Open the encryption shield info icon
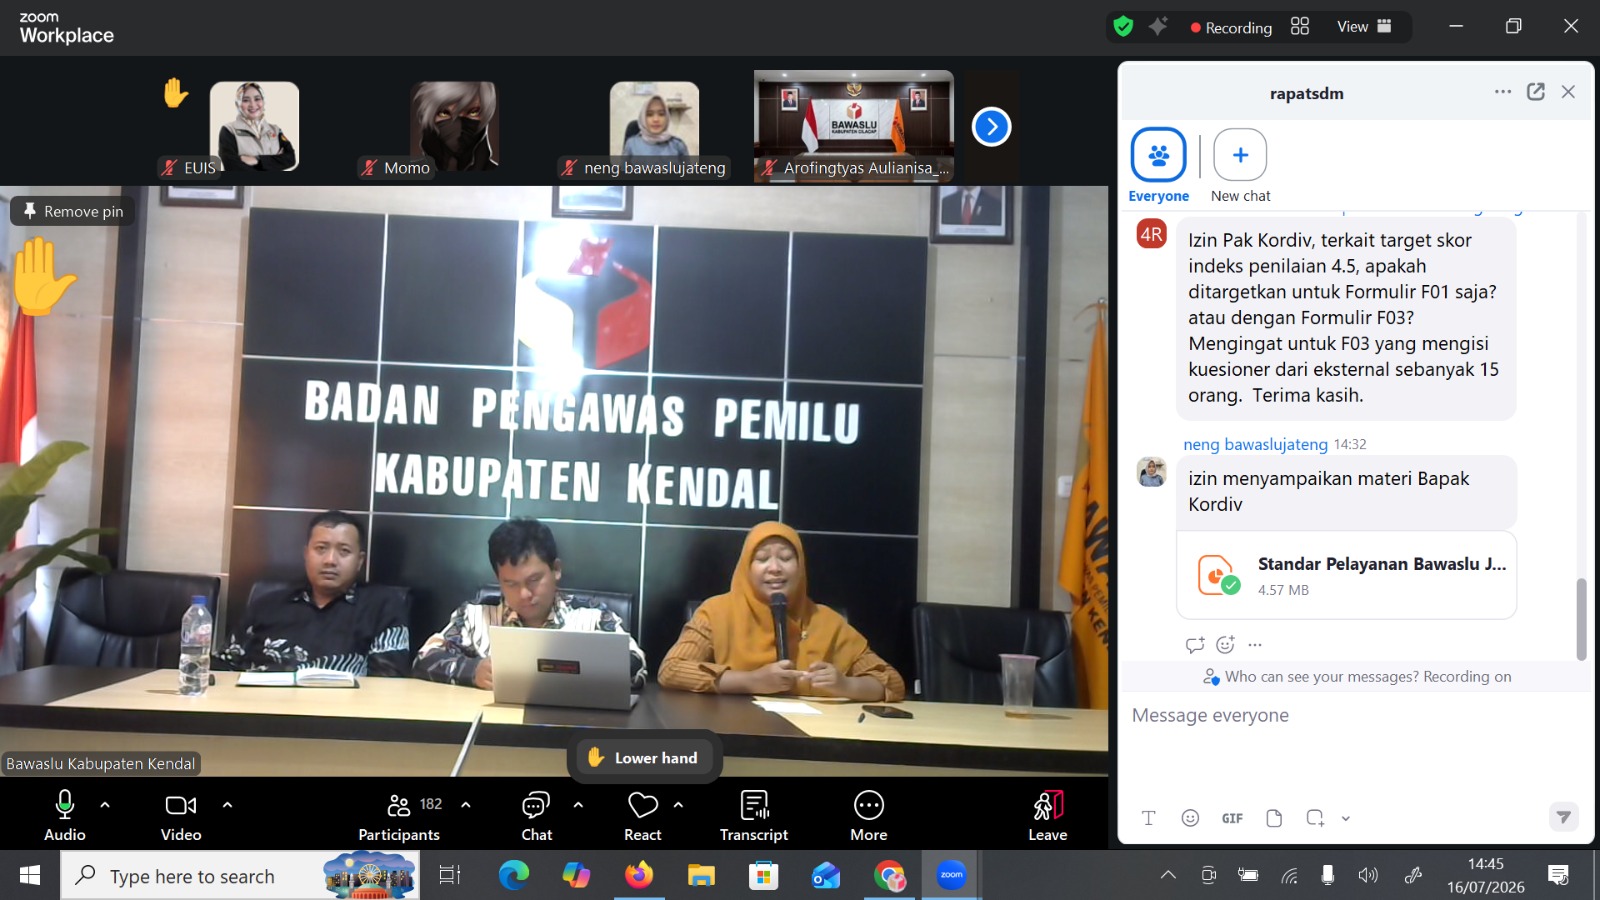The image size is (1600, 900). [x=1124, y=27]
